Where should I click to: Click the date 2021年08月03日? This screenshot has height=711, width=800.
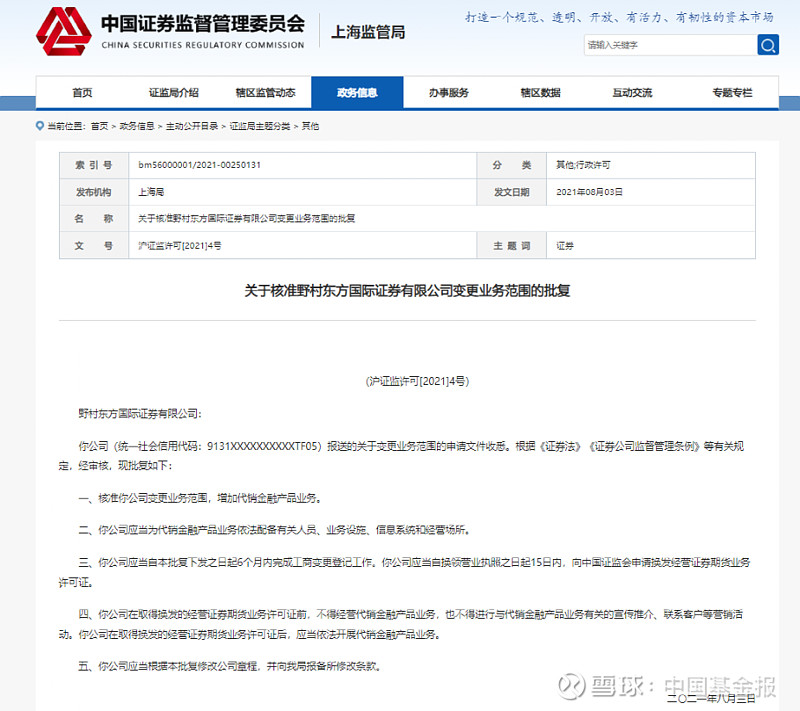point(589,192)
